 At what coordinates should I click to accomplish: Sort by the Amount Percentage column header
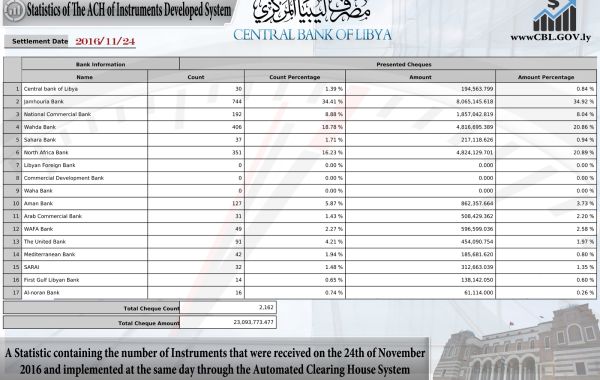[x=546, y=77]
